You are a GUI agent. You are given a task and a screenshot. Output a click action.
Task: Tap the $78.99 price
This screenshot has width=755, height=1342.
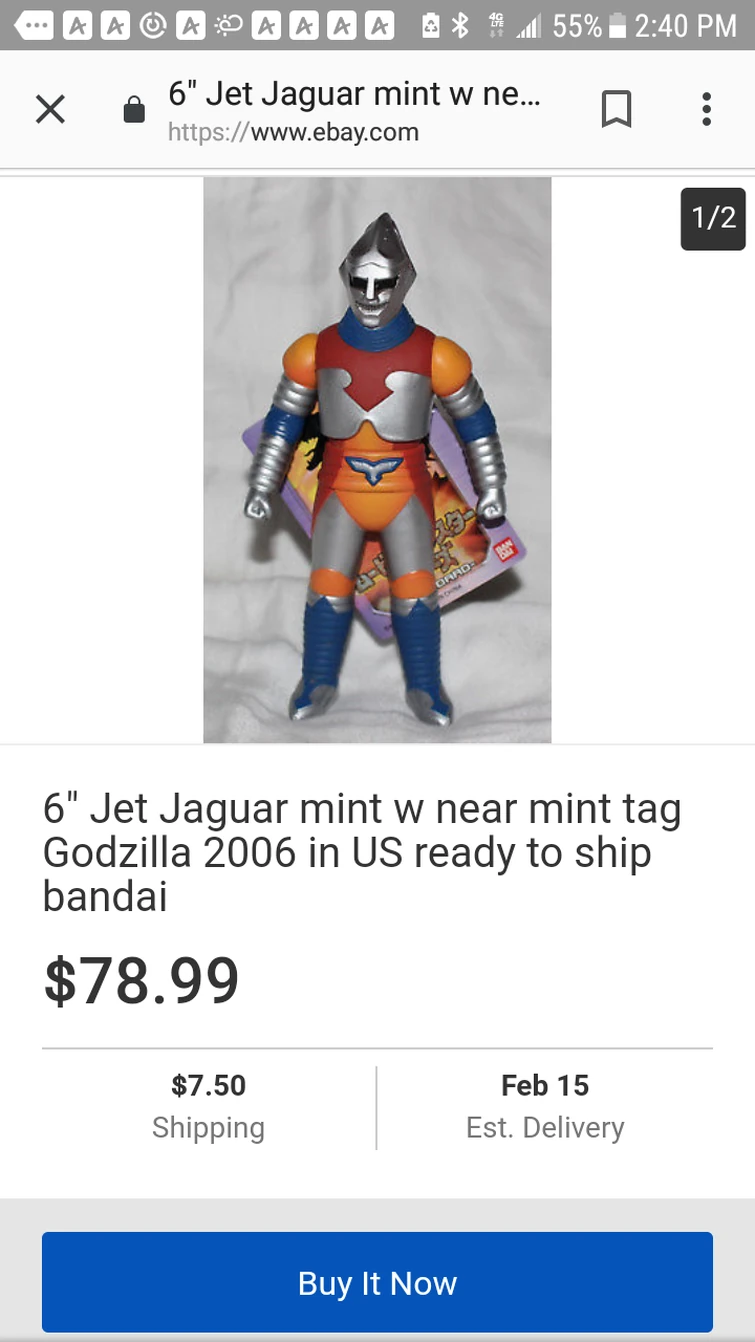[141, 980]
